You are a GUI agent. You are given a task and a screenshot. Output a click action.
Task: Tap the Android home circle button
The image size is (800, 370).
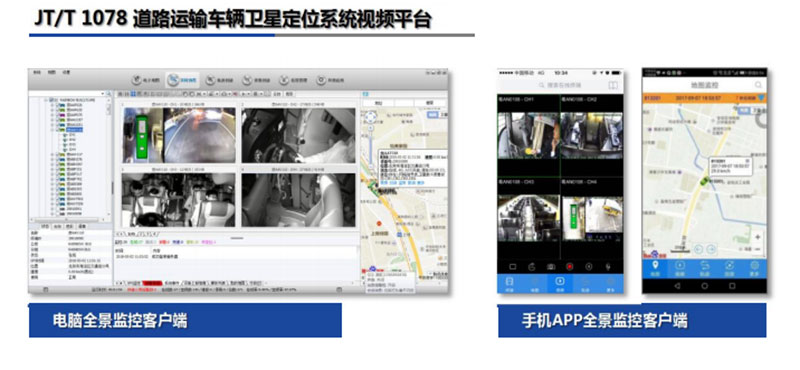point(705,286)
